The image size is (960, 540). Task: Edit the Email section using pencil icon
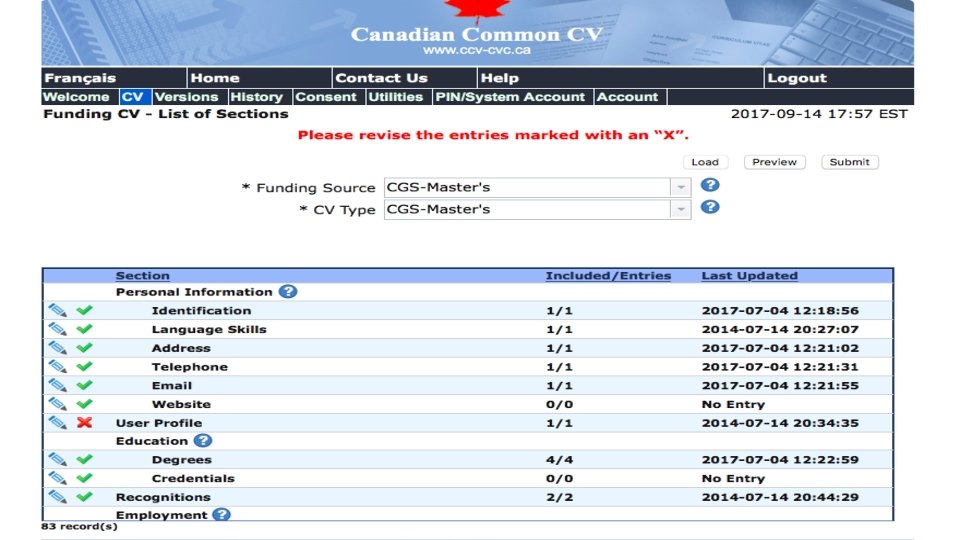[x=58, y=385]
